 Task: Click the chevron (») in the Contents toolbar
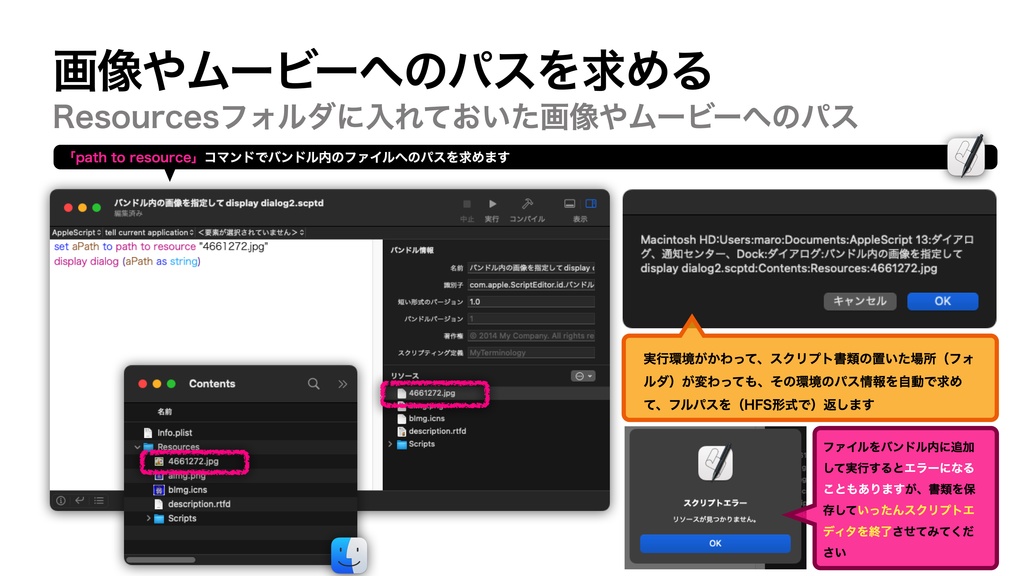[343, 384]
